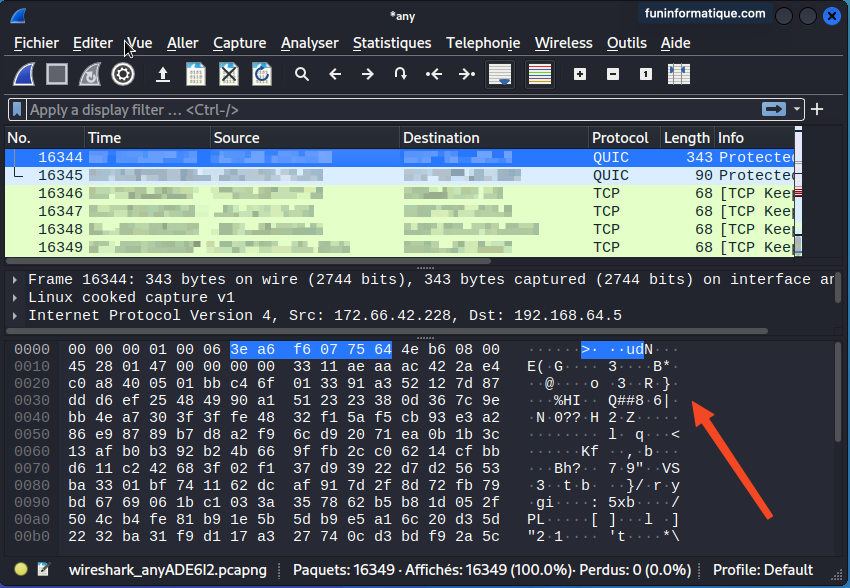Sort packets by the Source column
Screen dimensions: 850x588
coord(305,138)
